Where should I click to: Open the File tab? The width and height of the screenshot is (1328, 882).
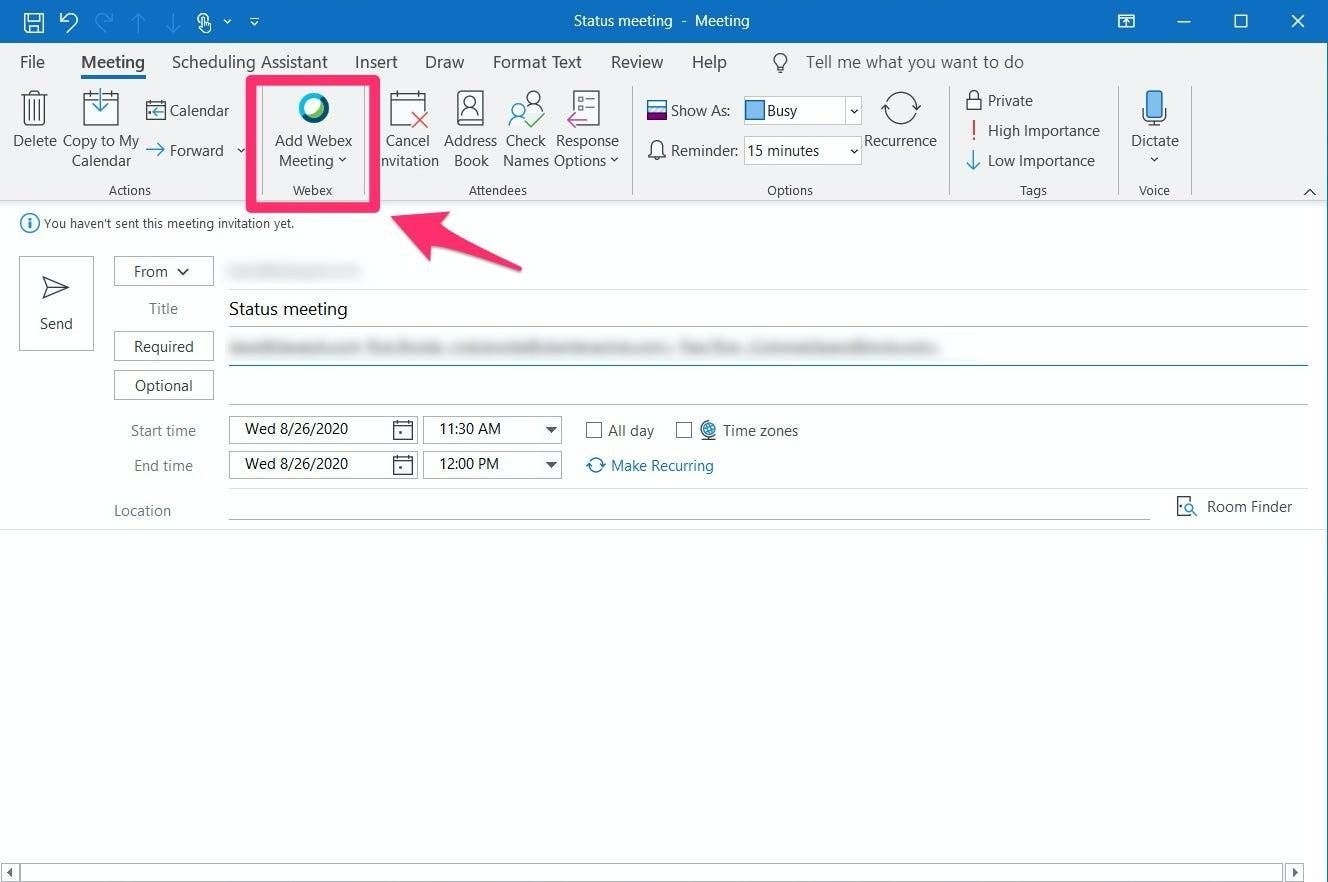(32, 62)
